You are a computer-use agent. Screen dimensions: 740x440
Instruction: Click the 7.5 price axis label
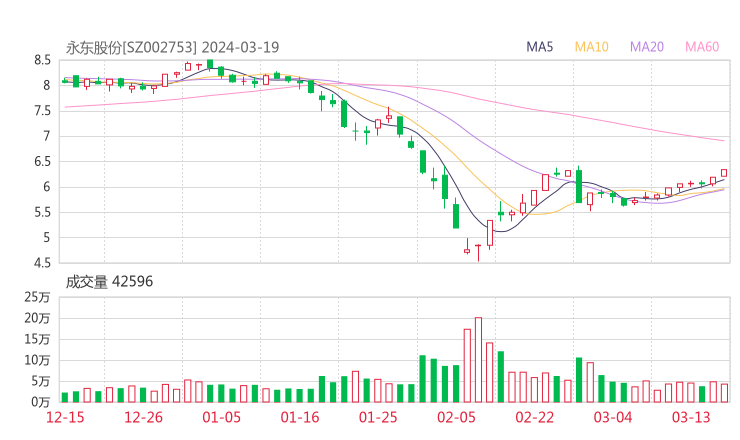click(42, 111)
